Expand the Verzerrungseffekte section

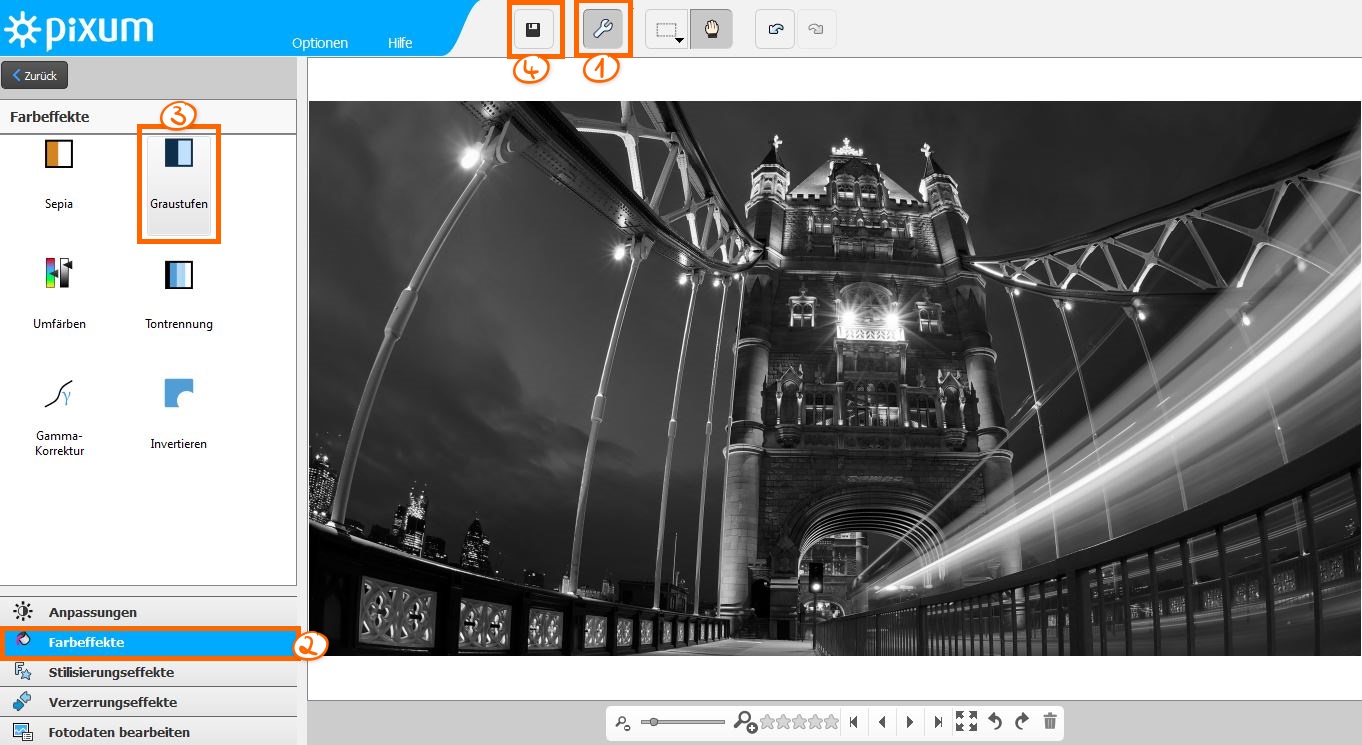pos(113,702)
